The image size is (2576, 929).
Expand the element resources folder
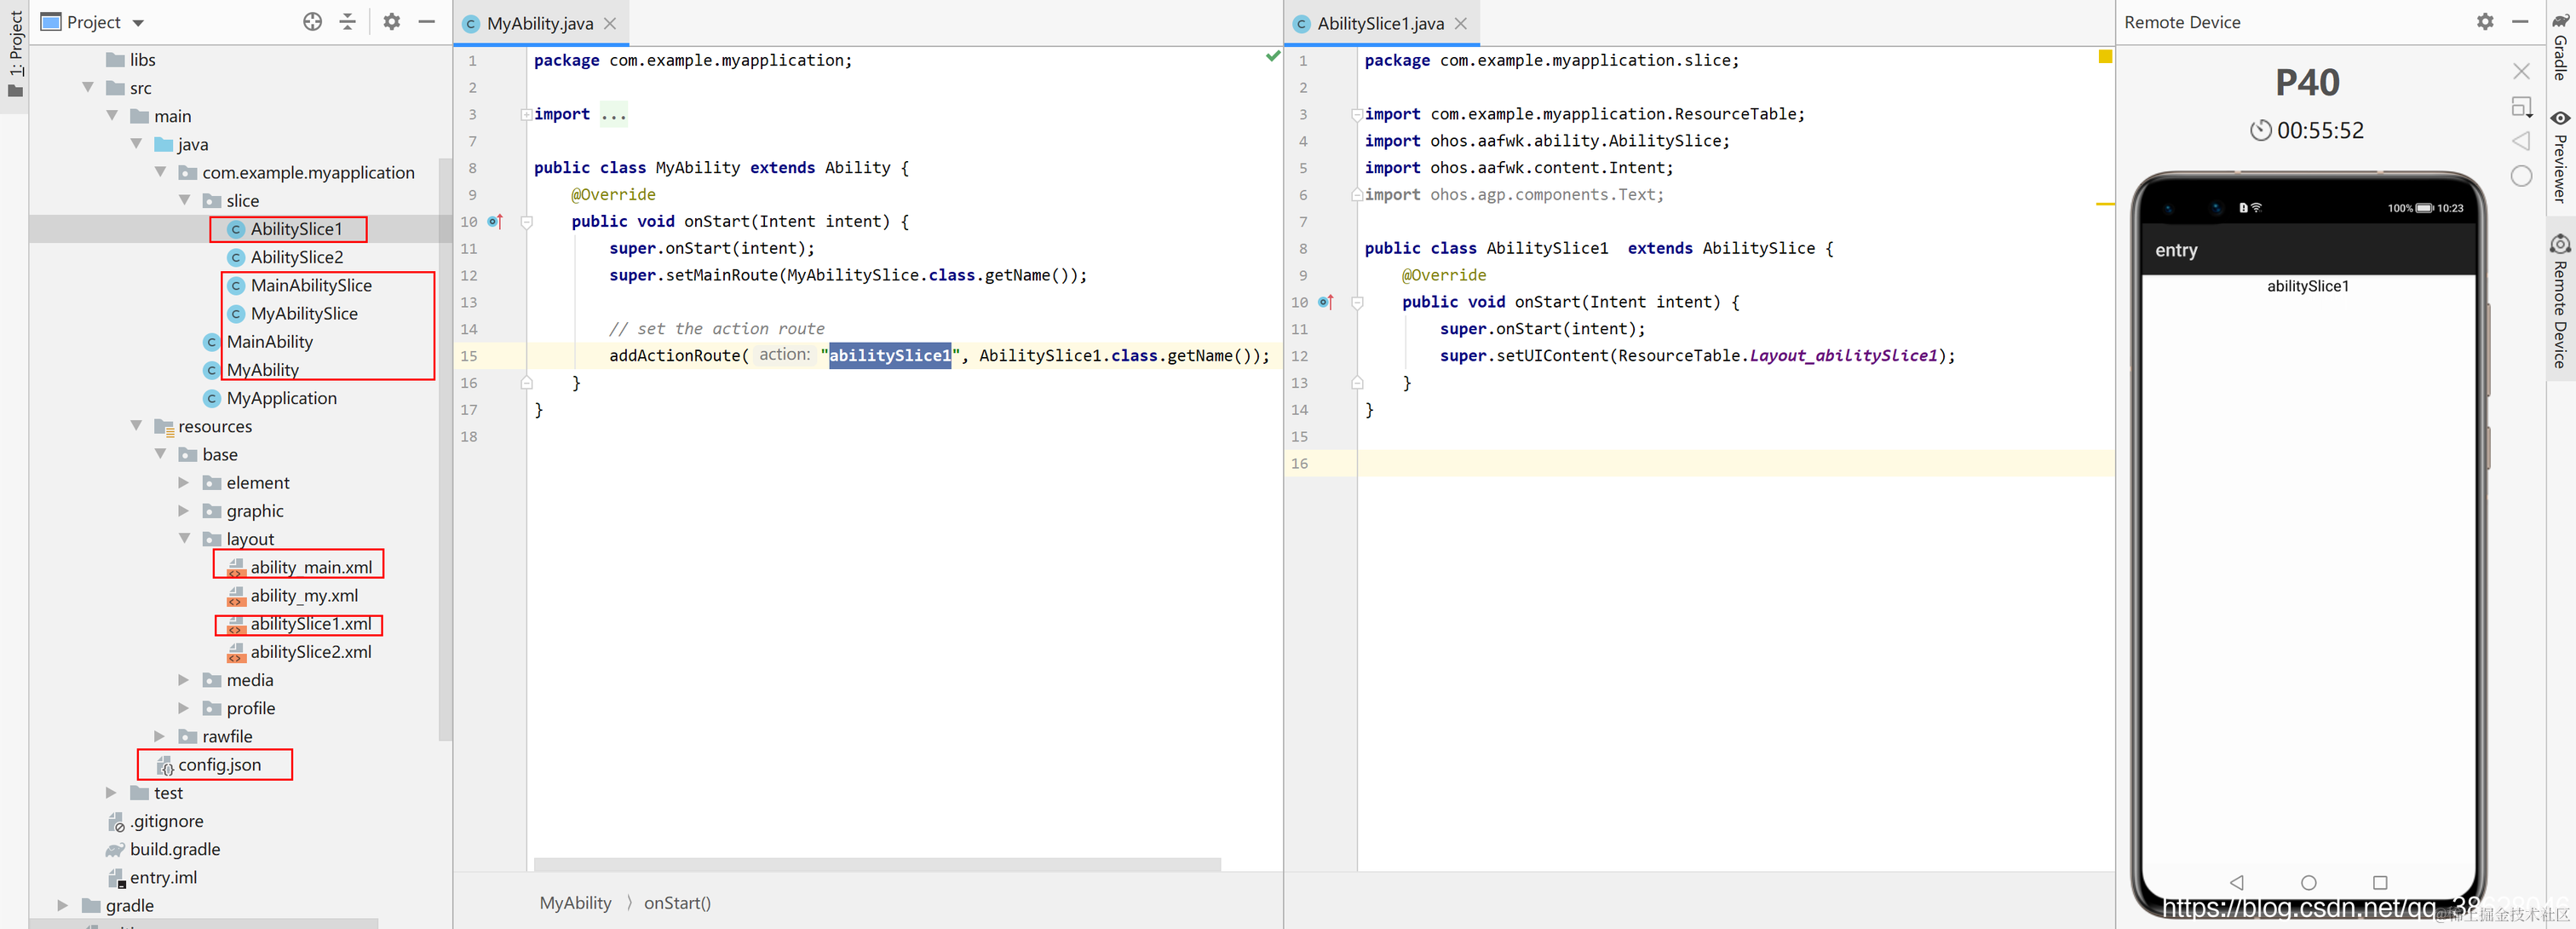click(x=184, y=482)
